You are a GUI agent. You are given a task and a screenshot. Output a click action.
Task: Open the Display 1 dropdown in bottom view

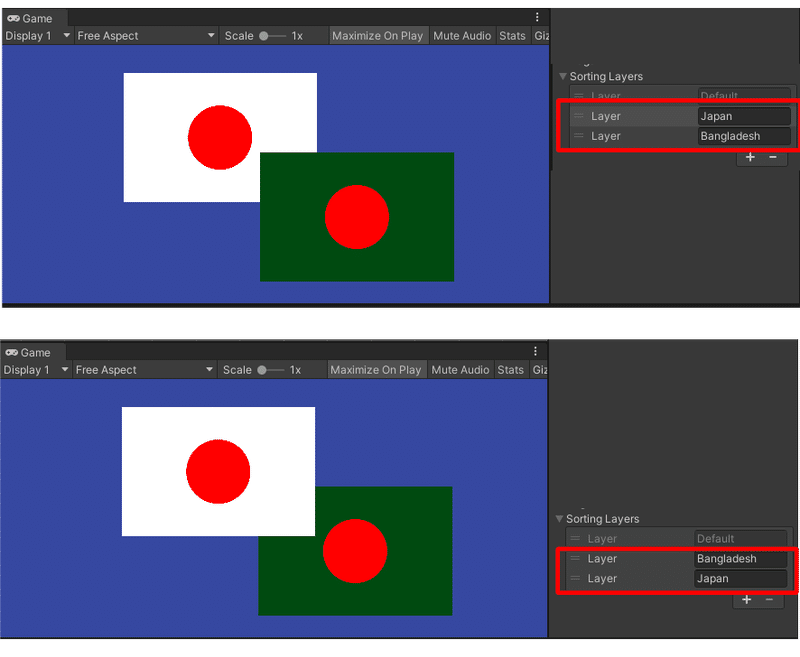pos(36,370)
